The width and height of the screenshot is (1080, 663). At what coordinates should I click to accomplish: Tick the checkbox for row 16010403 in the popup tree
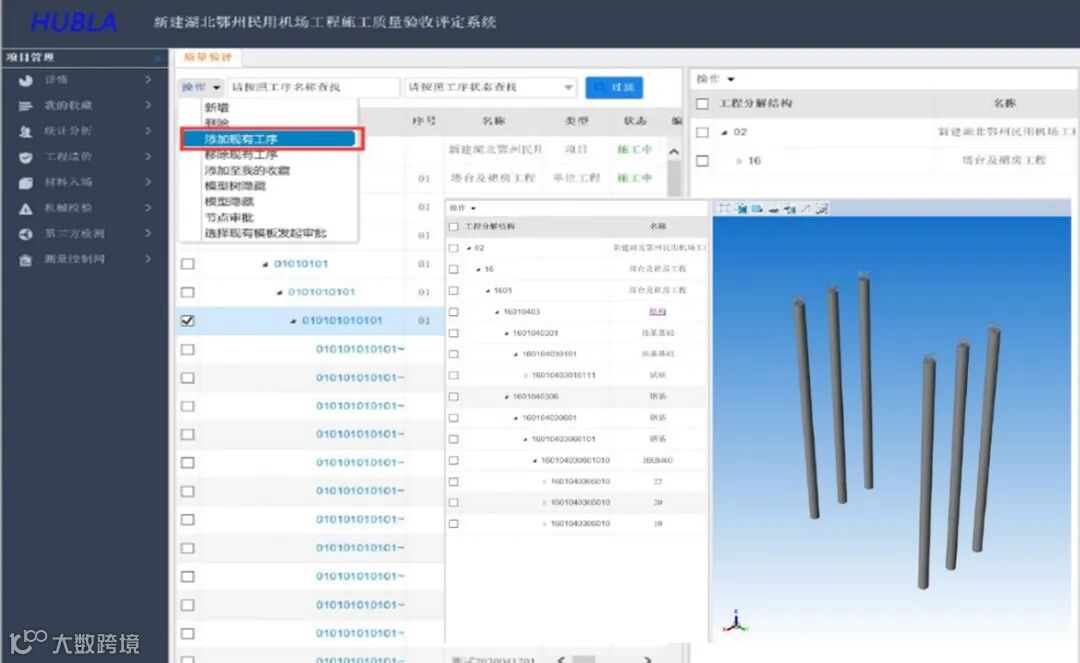point(453,312)
